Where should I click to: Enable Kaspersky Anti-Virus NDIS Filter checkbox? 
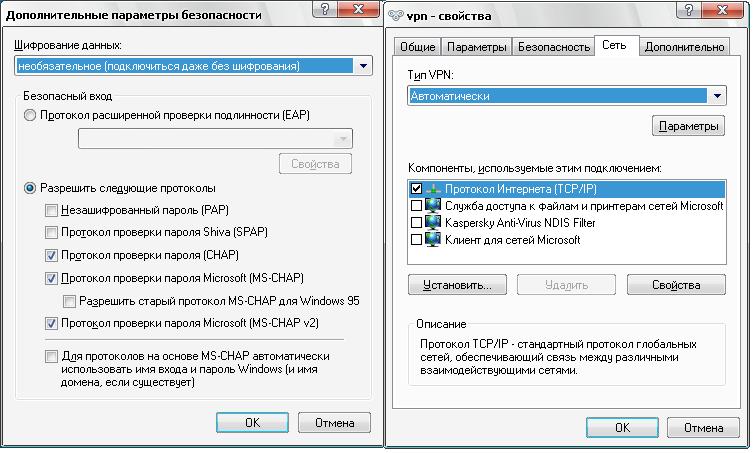tap(417, 222)
